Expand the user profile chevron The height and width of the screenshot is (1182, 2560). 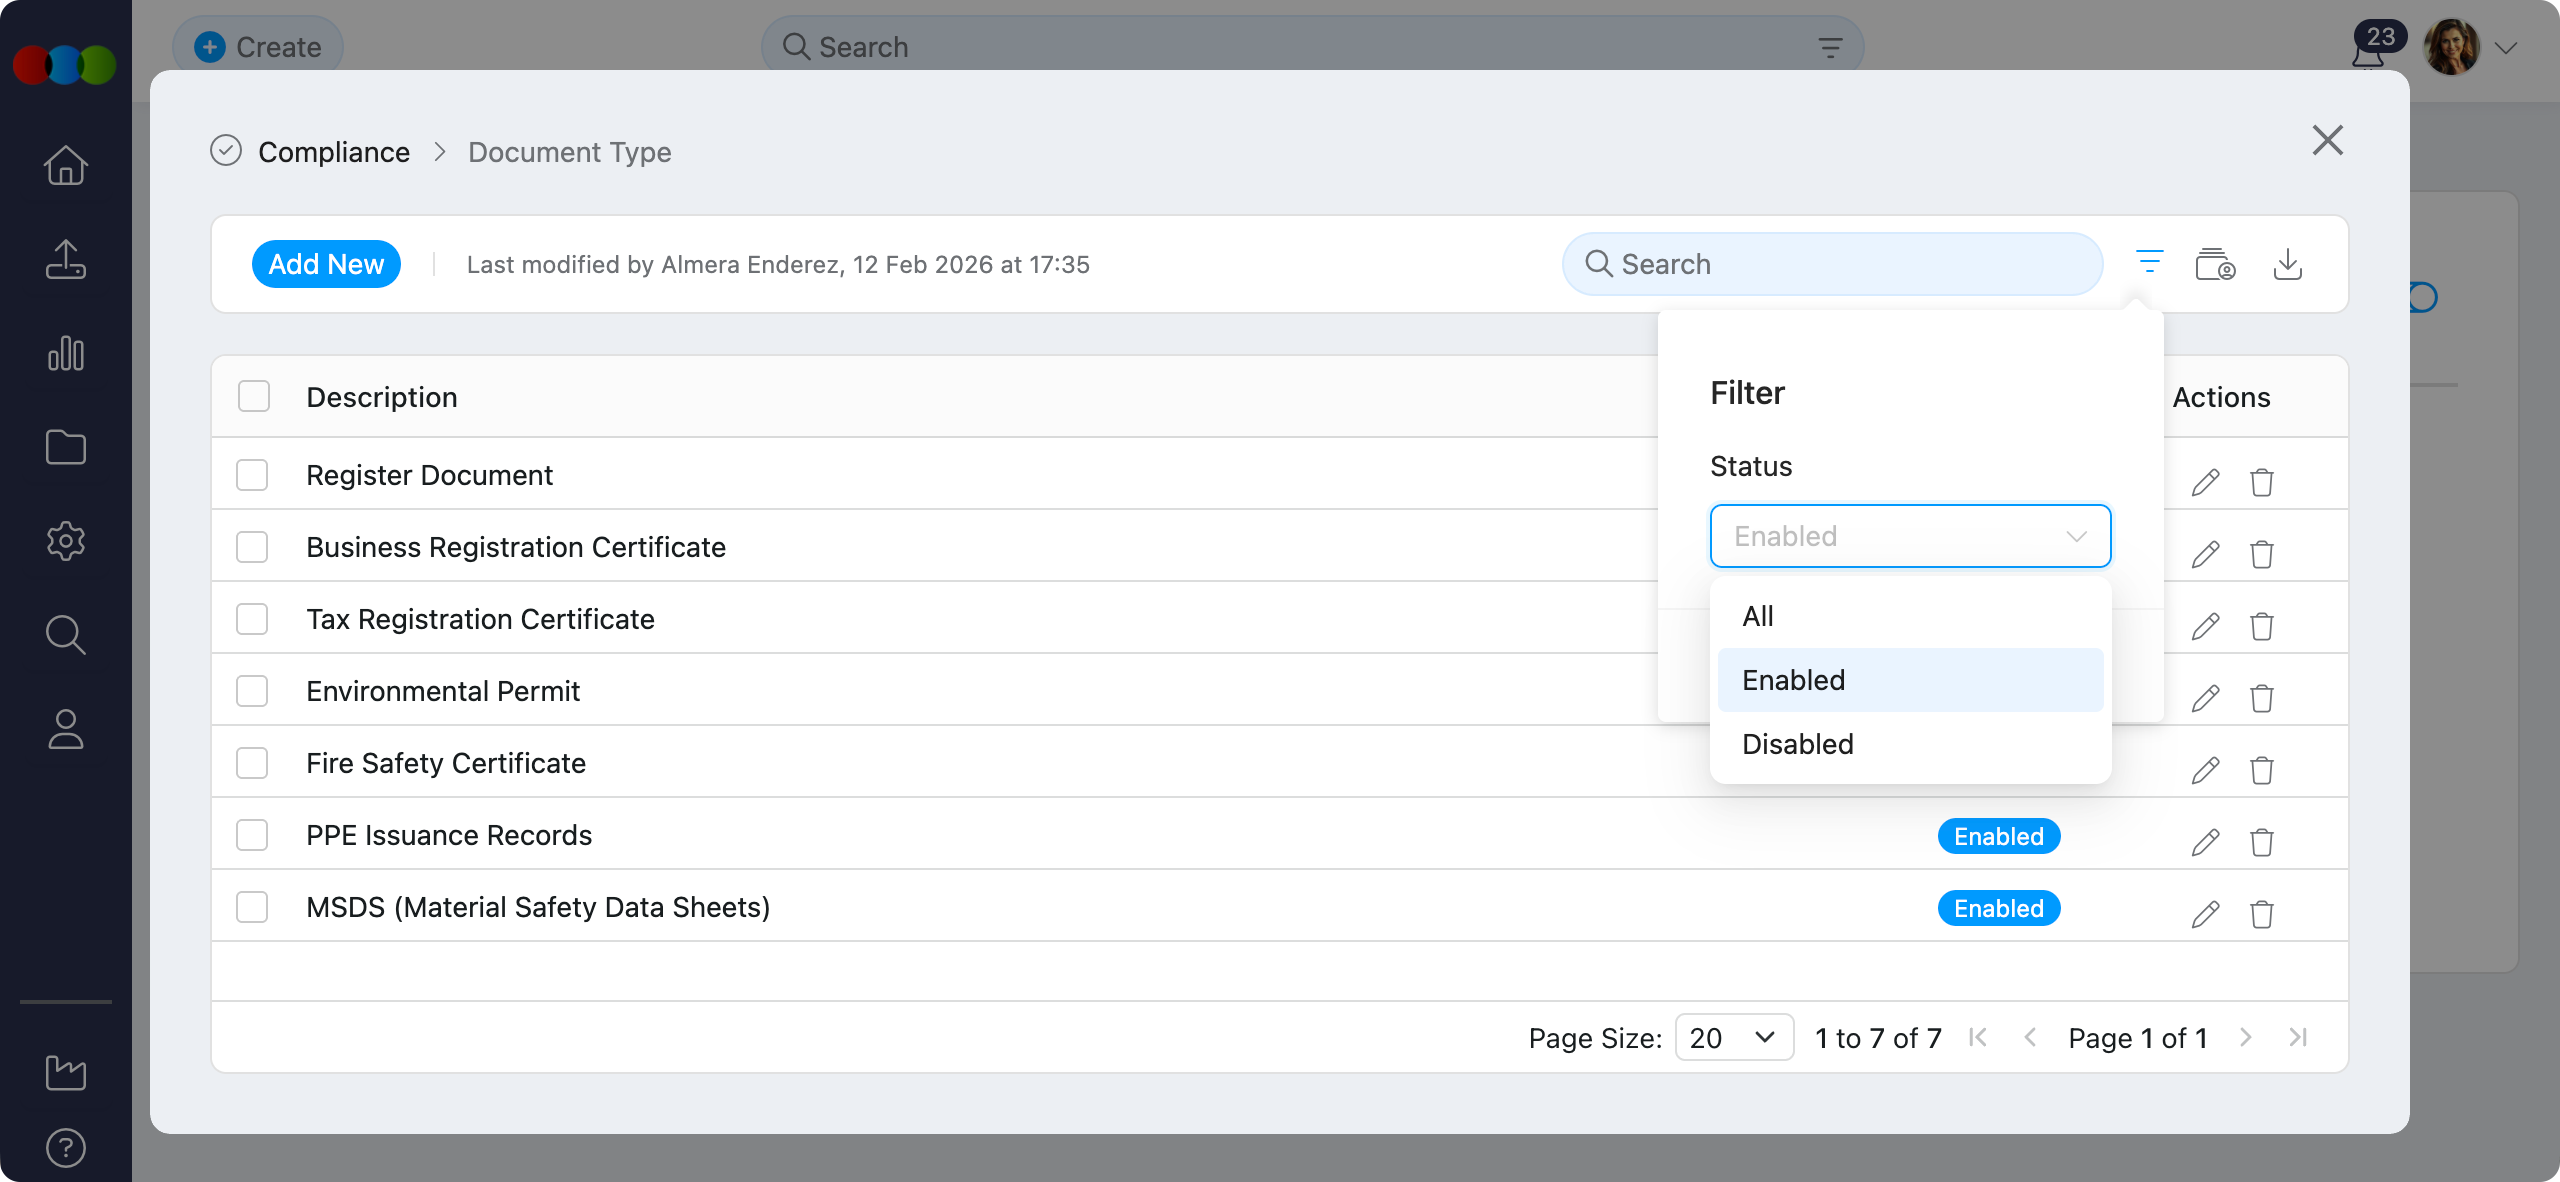[2505, 48]
